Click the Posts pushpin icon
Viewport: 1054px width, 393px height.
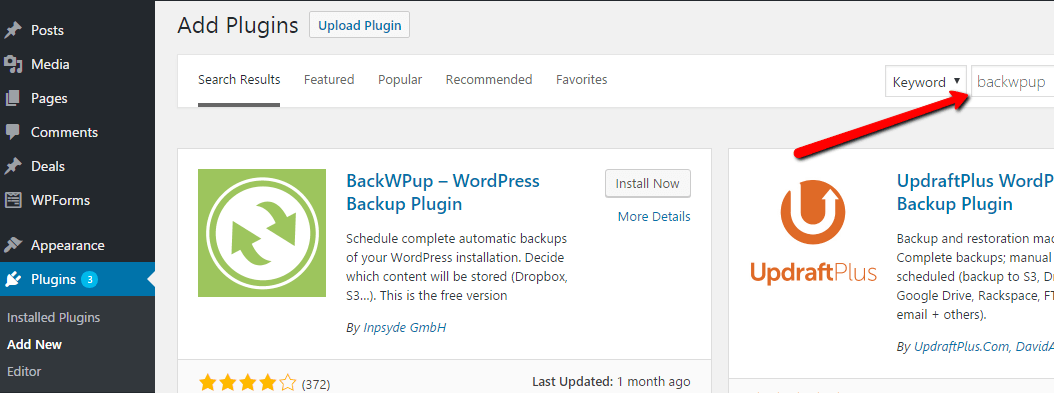coord(13,30)
